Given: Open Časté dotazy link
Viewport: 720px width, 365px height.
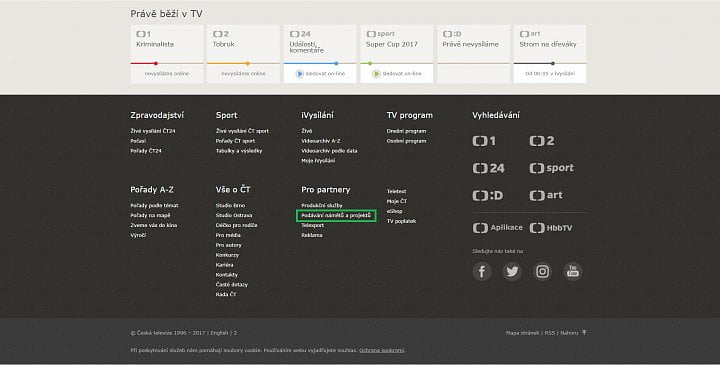Looking at the screenshot, I should click(232, 285).
